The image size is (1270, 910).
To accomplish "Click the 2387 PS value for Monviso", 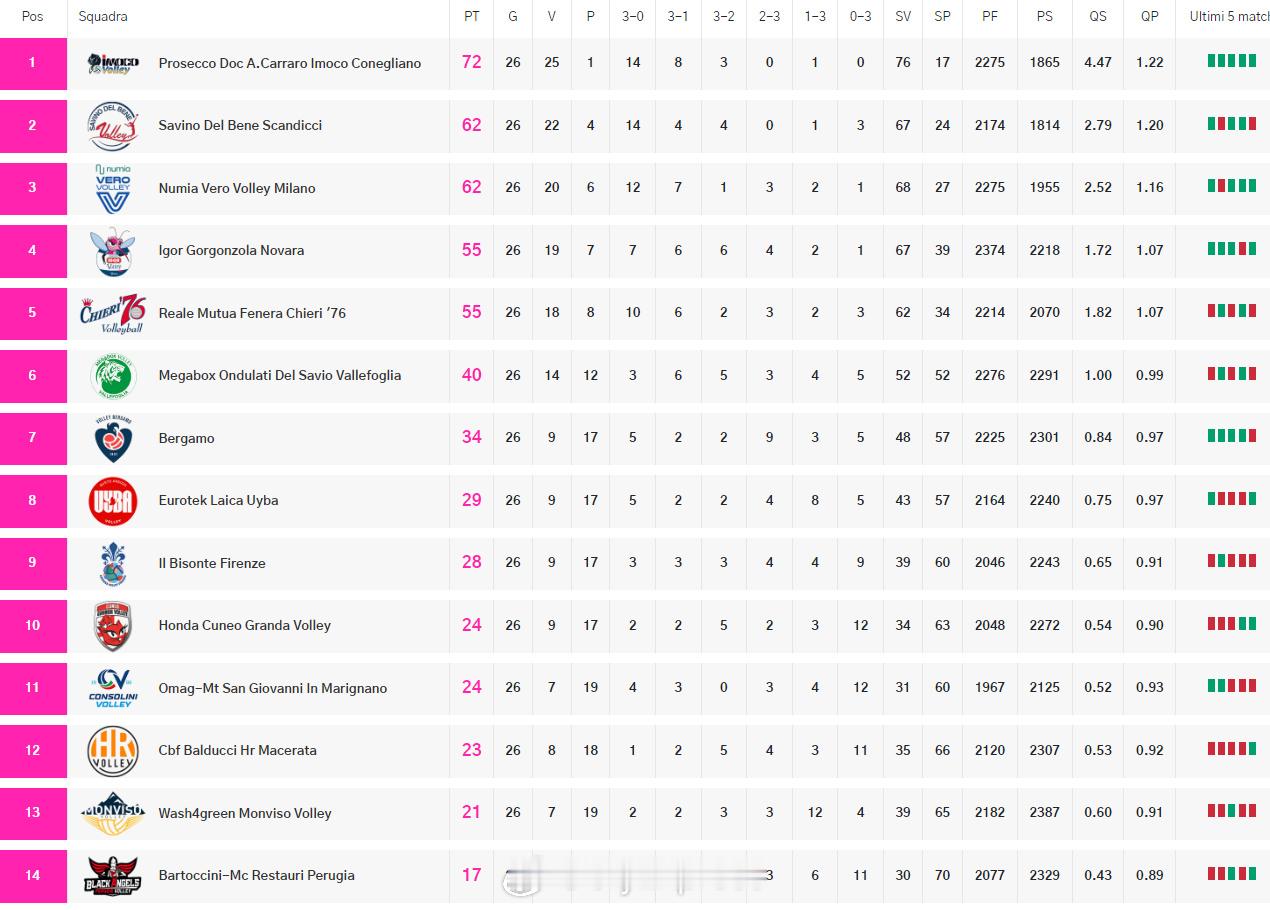I will click(x=1045, y=813).
